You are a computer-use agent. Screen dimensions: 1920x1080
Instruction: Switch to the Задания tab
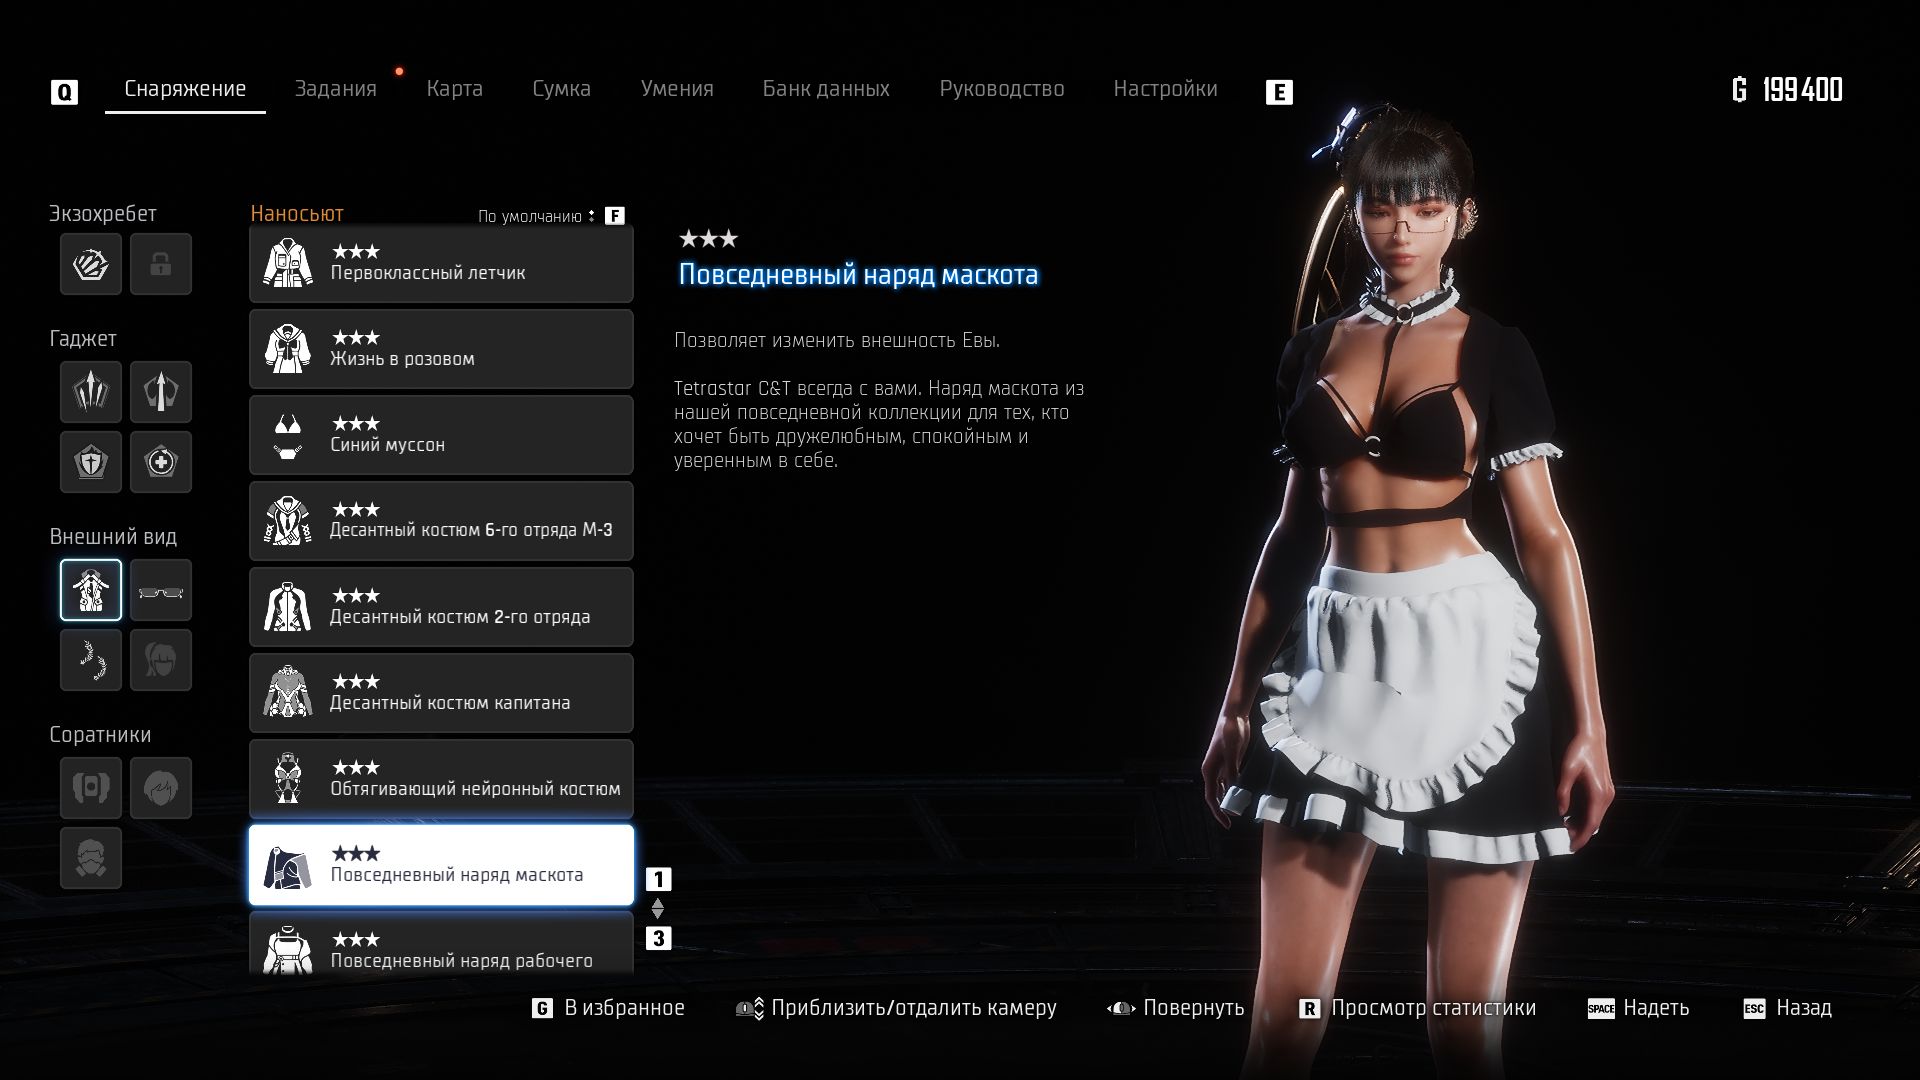[x=335, y=89]
